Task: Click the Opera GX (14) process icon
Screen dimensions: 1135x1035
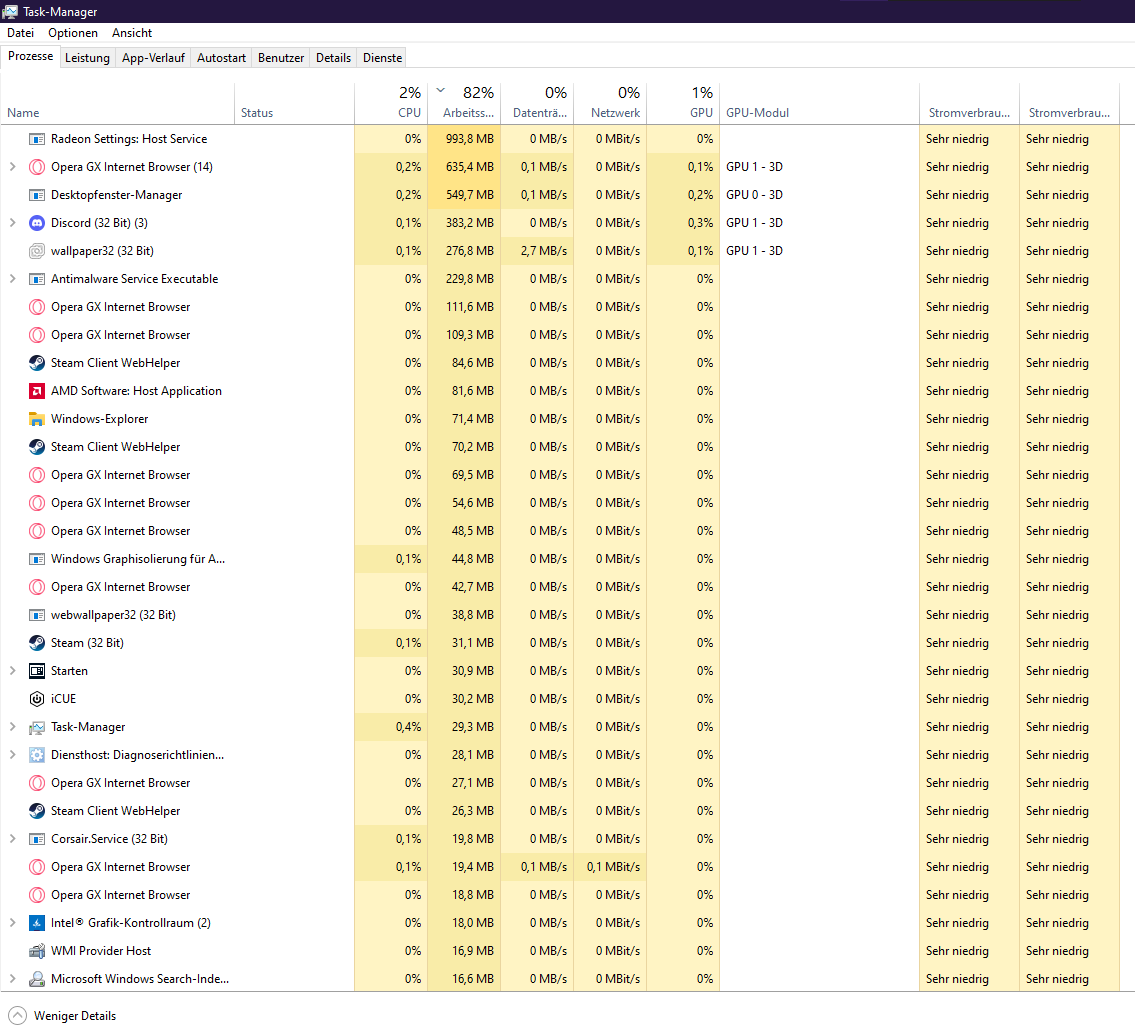Action: pyautogui.click(x=37, y=167)
